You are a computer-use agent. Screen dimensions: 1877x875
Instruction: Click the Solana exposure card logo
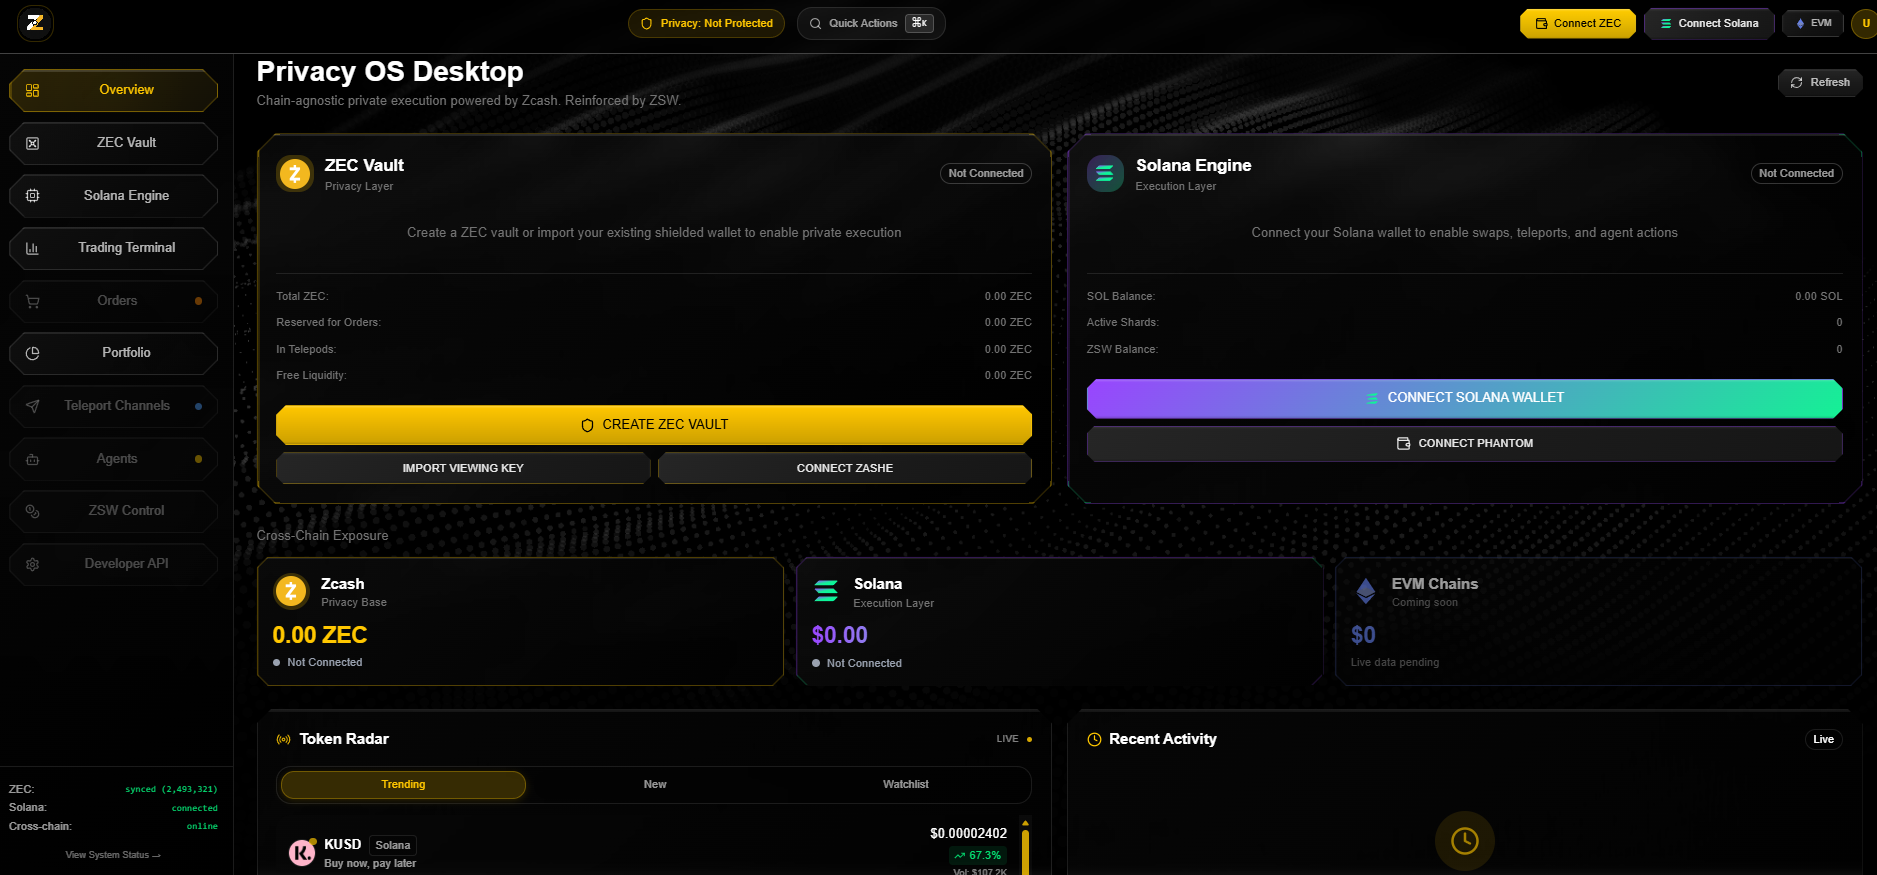[826, 591]
